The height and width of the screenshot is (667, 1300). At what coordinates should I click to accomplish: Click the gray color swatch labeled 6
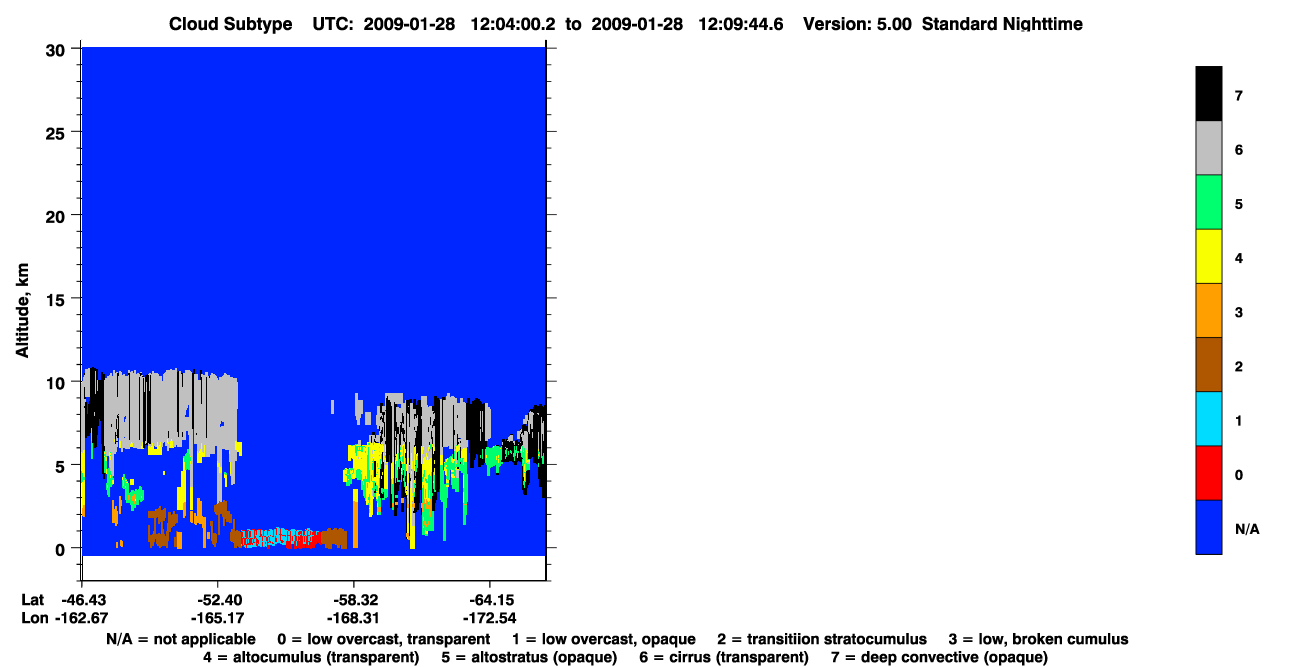pyautogui.click(x=1208, y=148)
